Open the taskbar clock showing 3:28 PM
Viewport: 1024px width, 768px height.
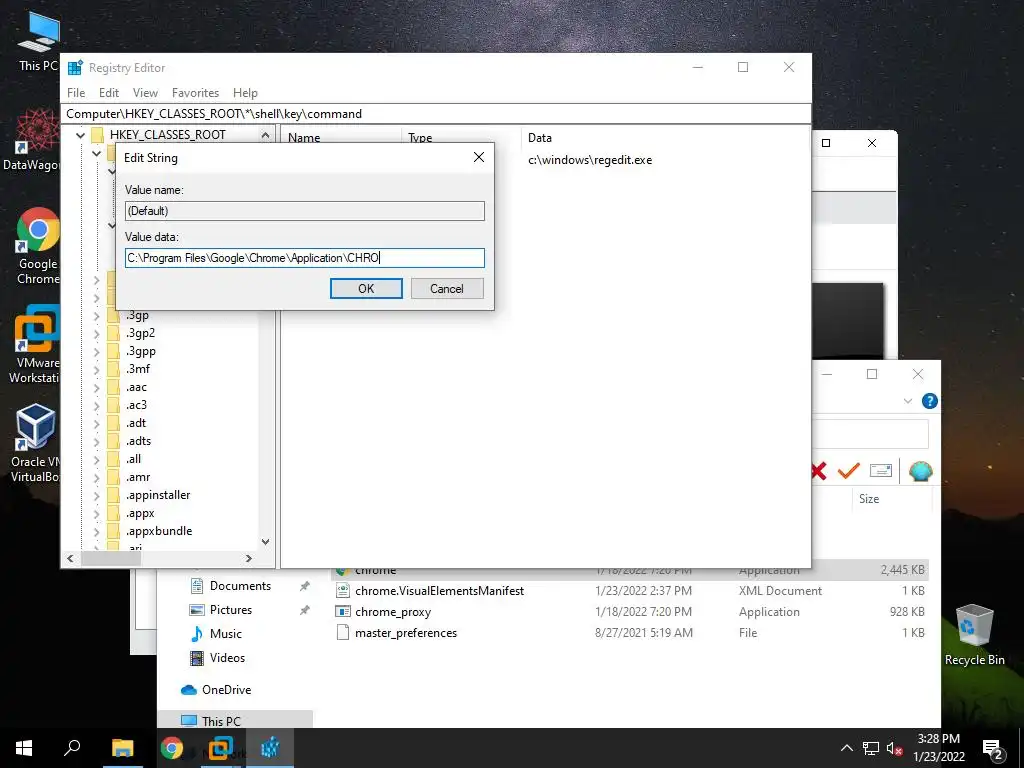tap(938, 748)
